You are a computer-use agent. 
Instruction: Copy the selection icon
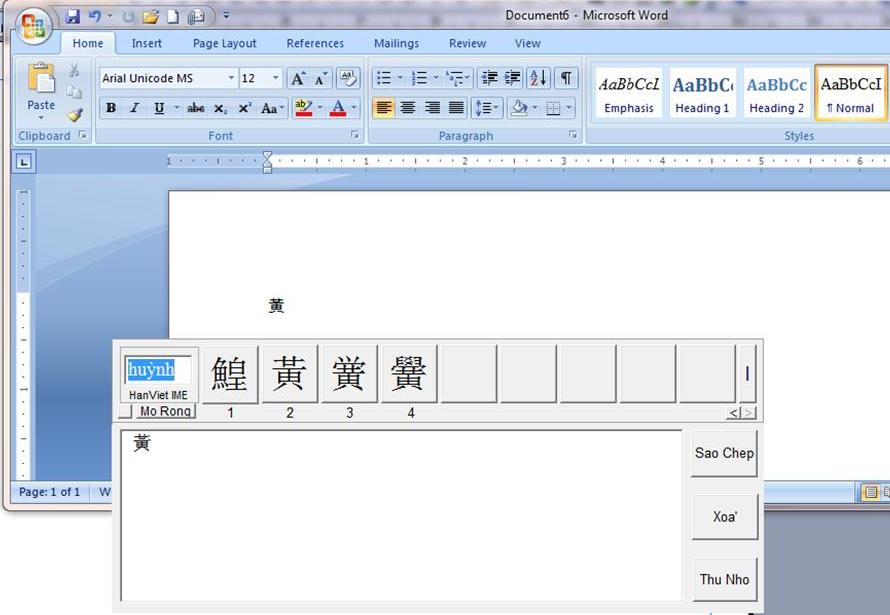click(74, 92)
